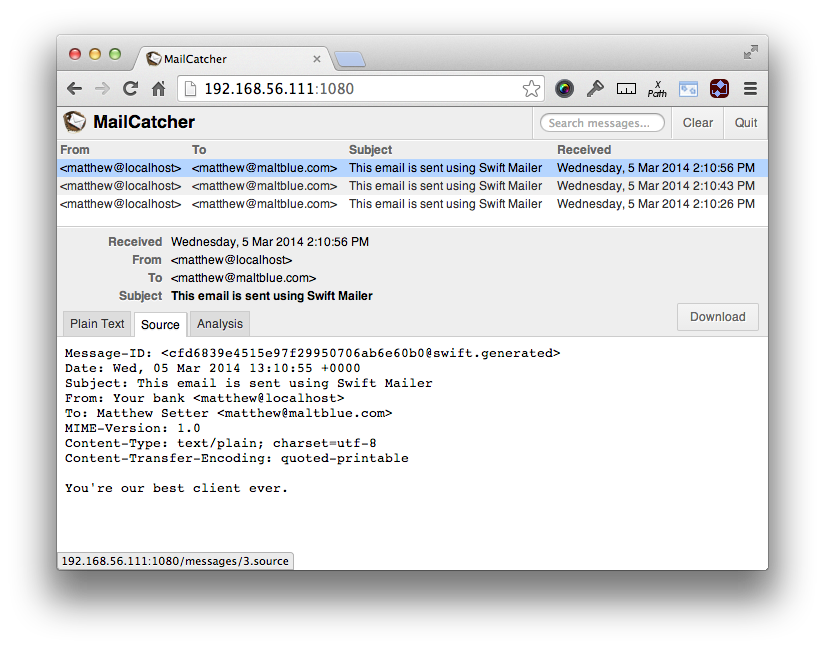
Task: Close the MailCatcher browser tab
Action: [x=317, y=59]
